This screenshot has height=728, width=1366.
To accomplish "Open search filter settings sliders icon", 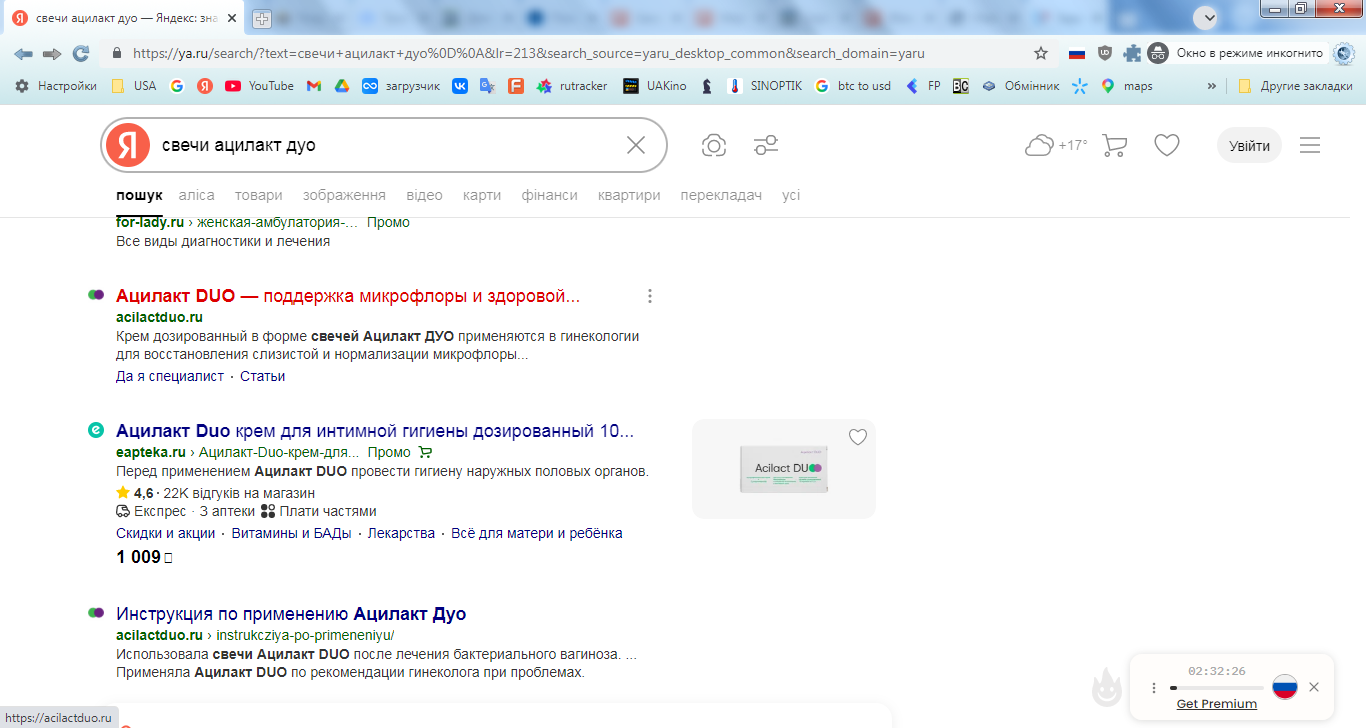I will (x=766, y=146).
